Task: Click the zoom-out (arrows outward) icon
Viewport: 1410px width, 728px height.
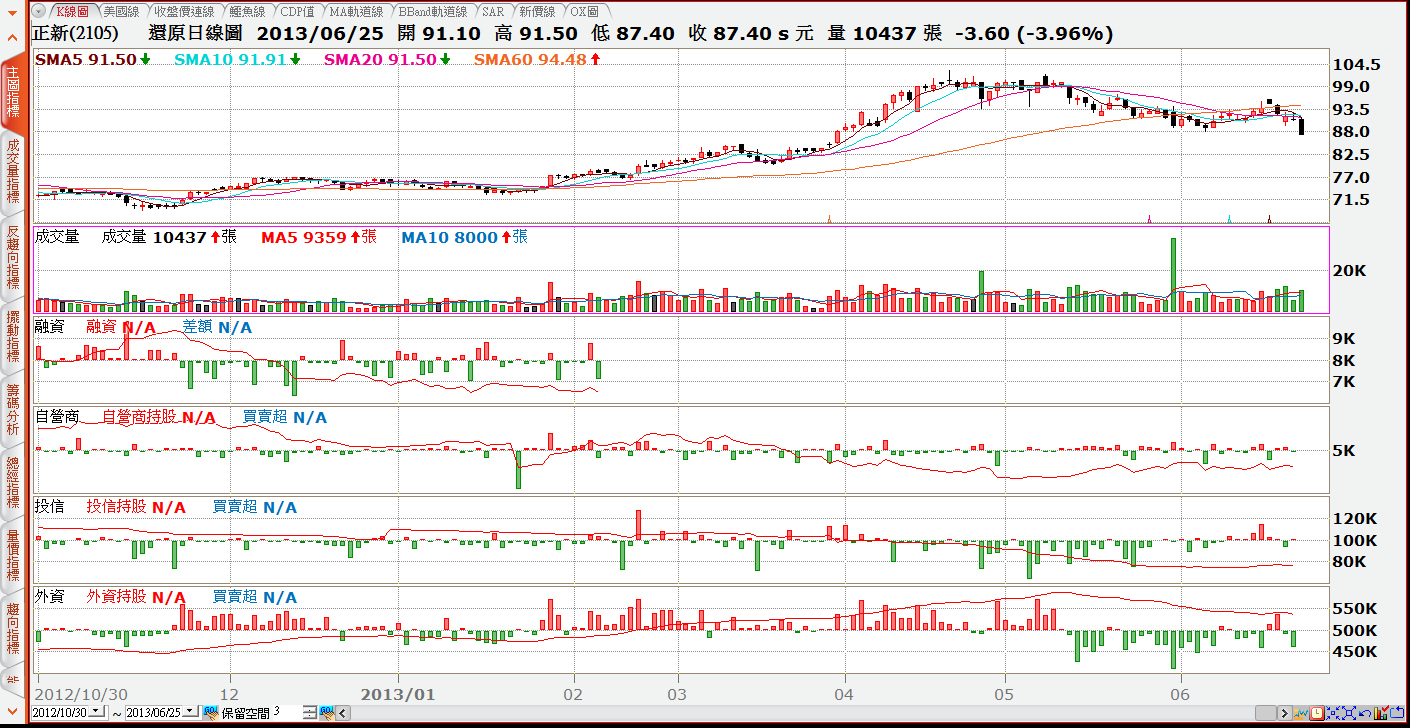Action: point(1349,713)
